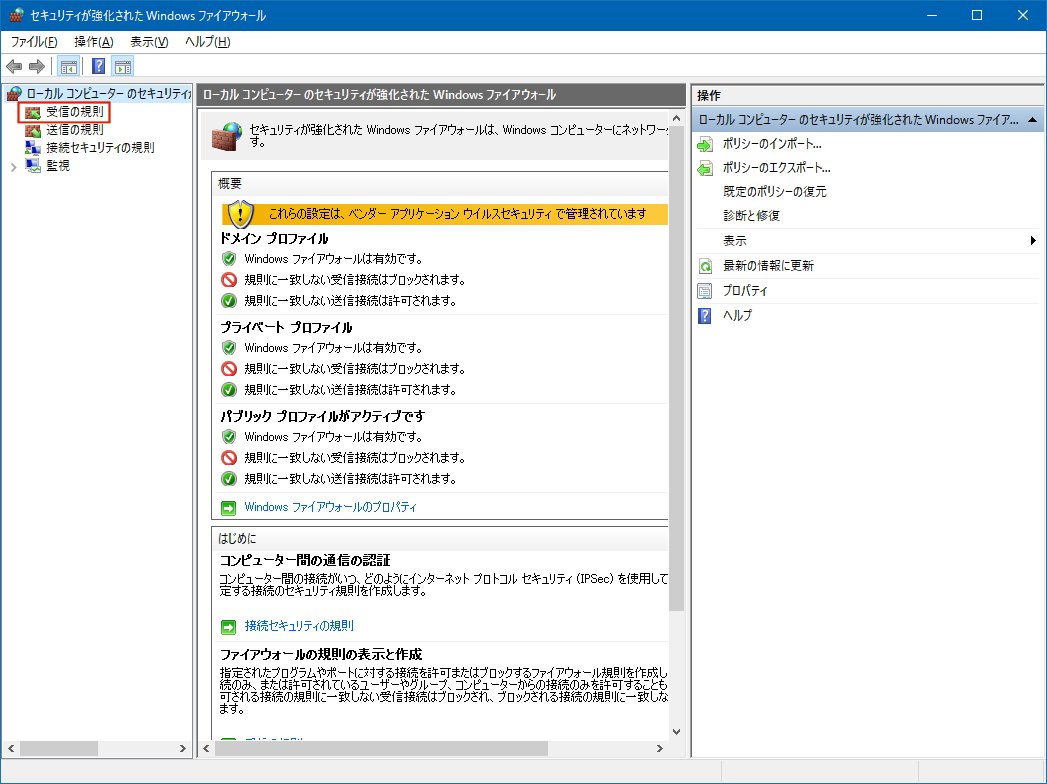
Task: Click the ファイアウォールの規則の表示と作成 heading
Action: click(321, 654)
